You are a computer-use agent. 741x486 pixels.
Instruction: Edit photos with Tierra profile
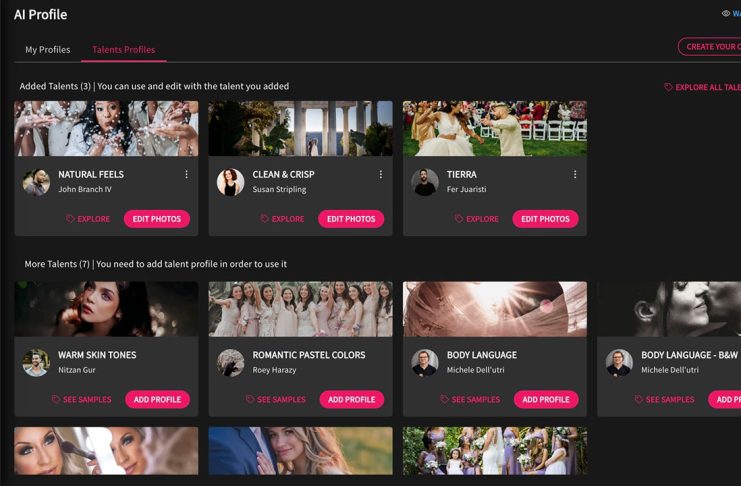(545, 219)
